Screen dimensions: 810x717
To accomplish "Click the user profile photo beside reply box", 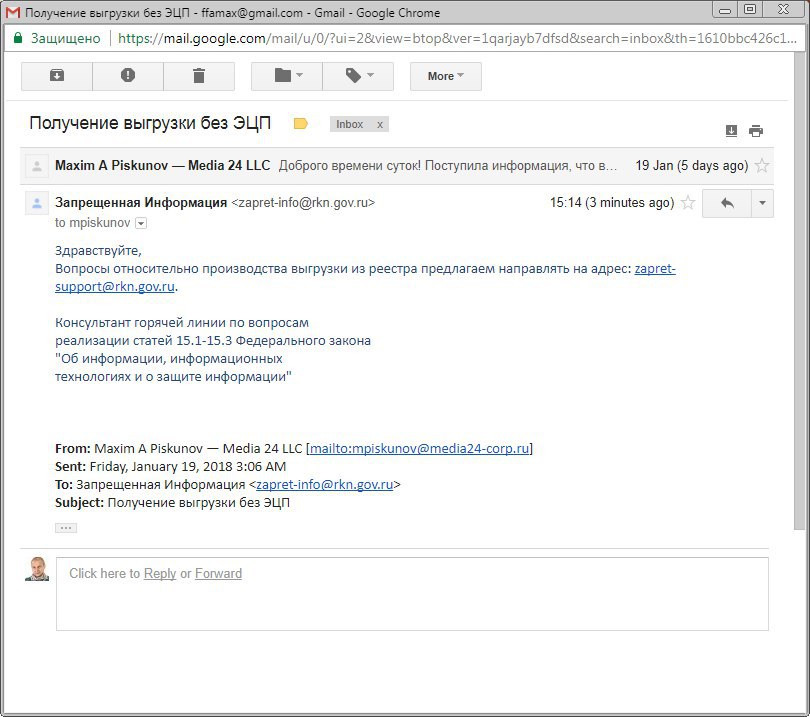I will click(x=37, y=569).
